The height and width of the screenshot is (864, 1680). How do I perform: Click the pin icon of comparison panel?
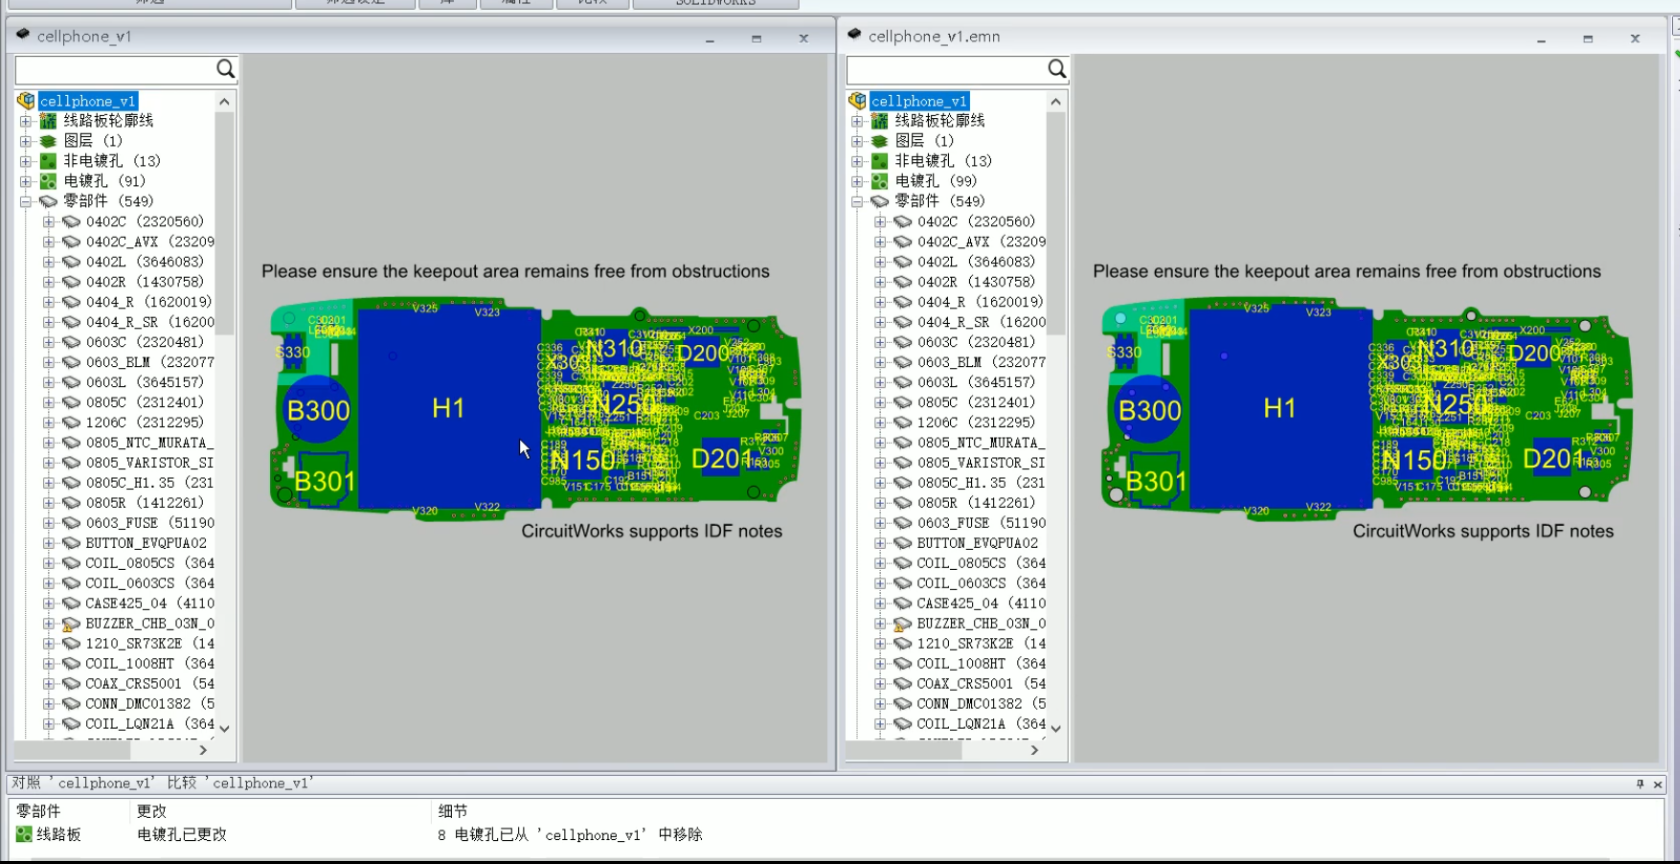point(1639,784)
